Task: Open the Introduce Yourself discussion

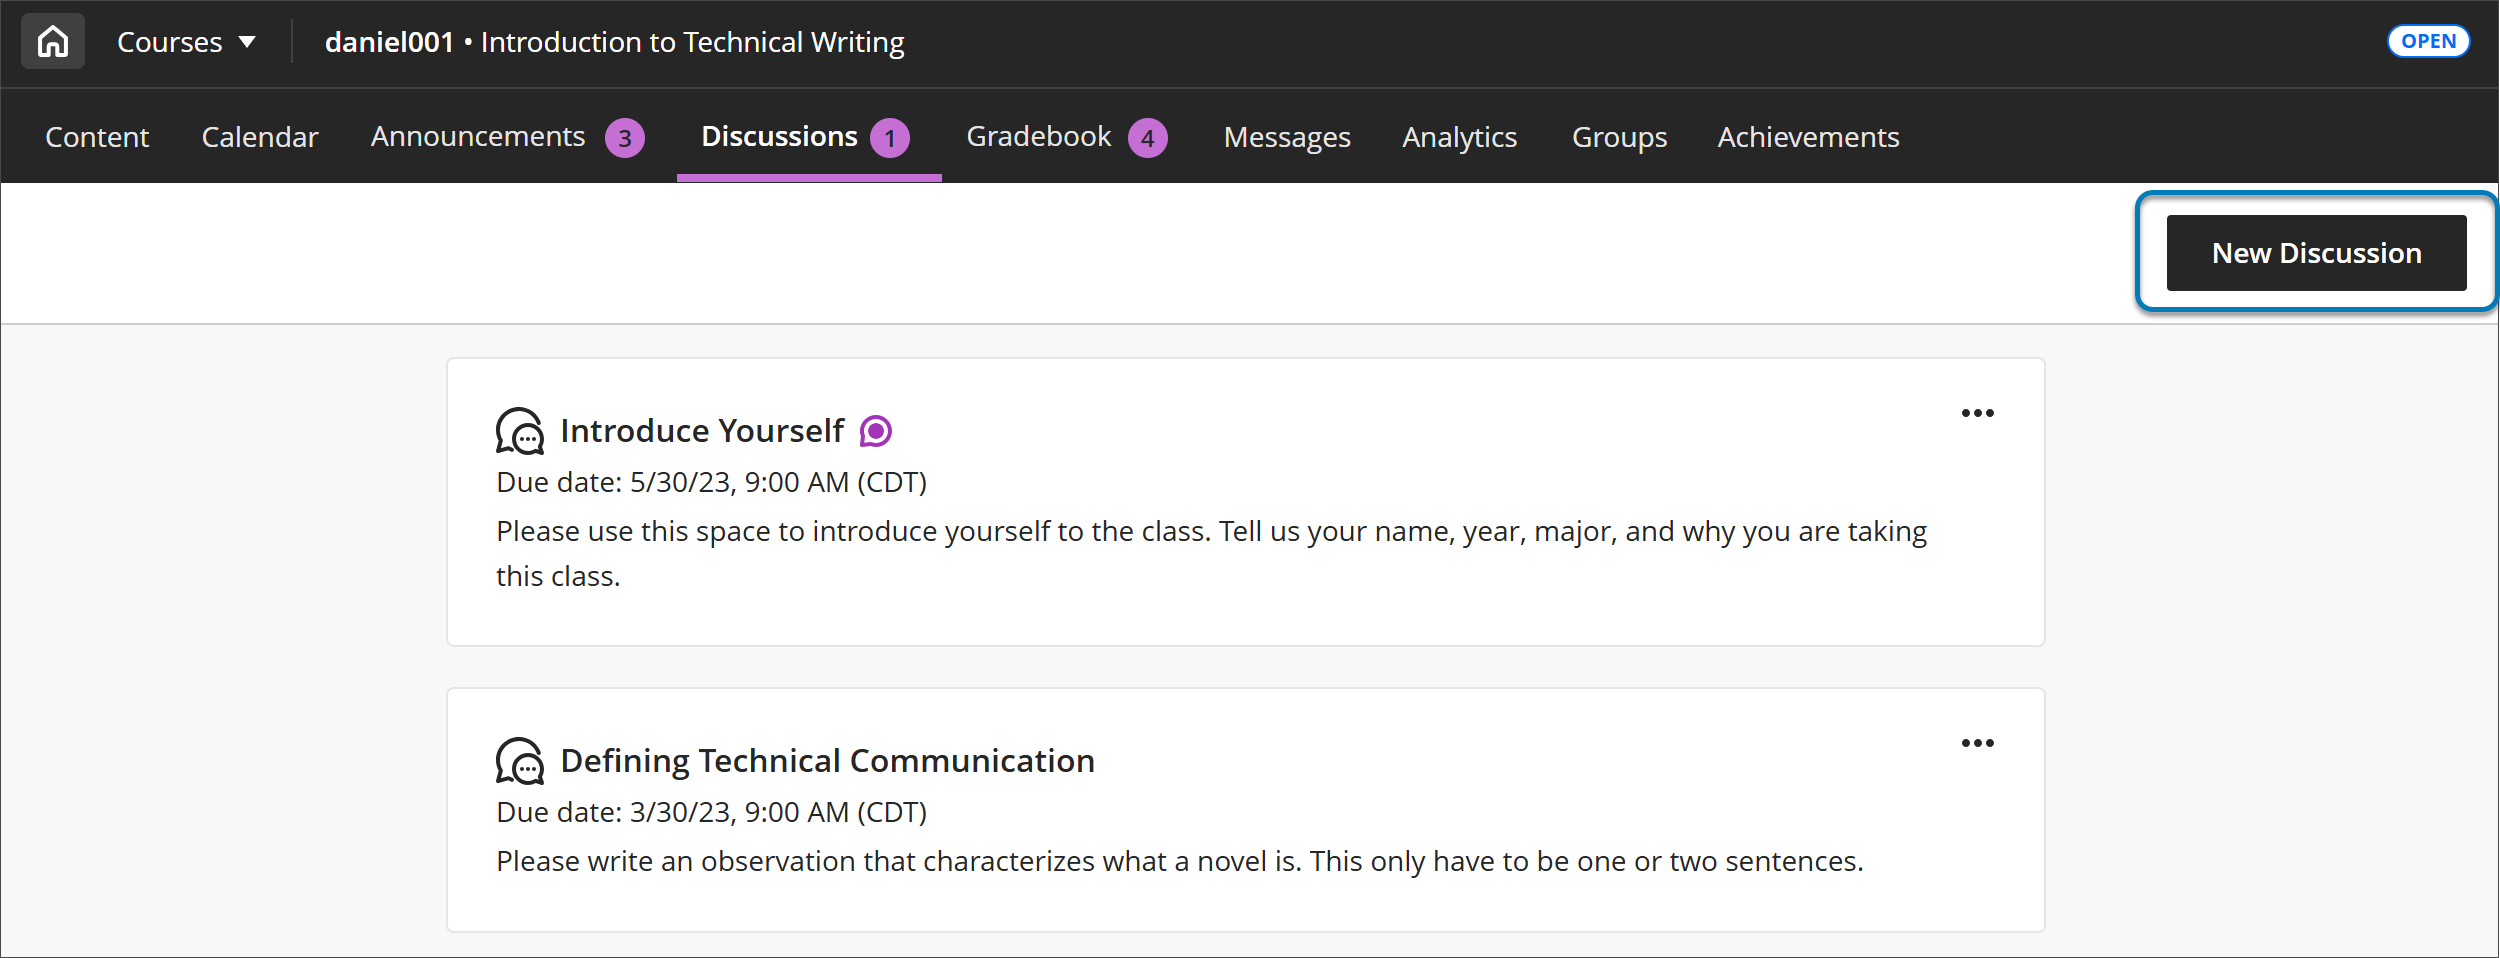Action: point(702,431)
